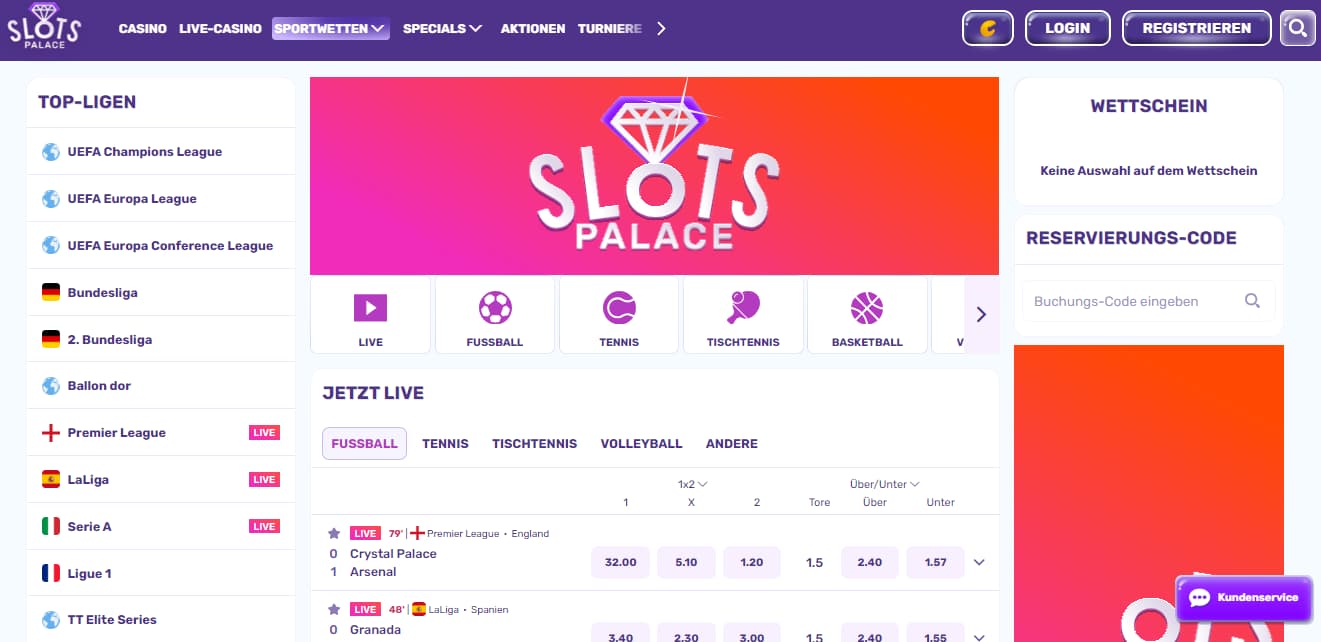
Task: Favorite the Granada match with star icon
Action: [x=334, y=609]
